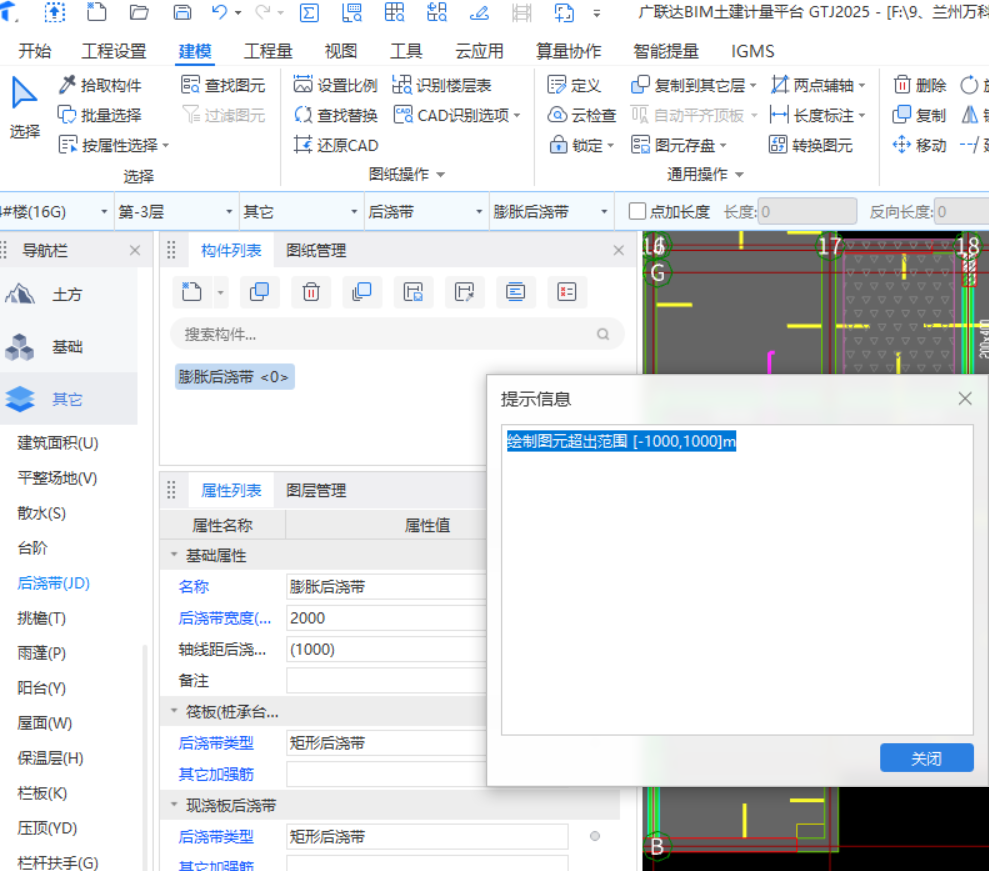Click the trash delete icon in 构件列表 toolbar

(311, 292)
